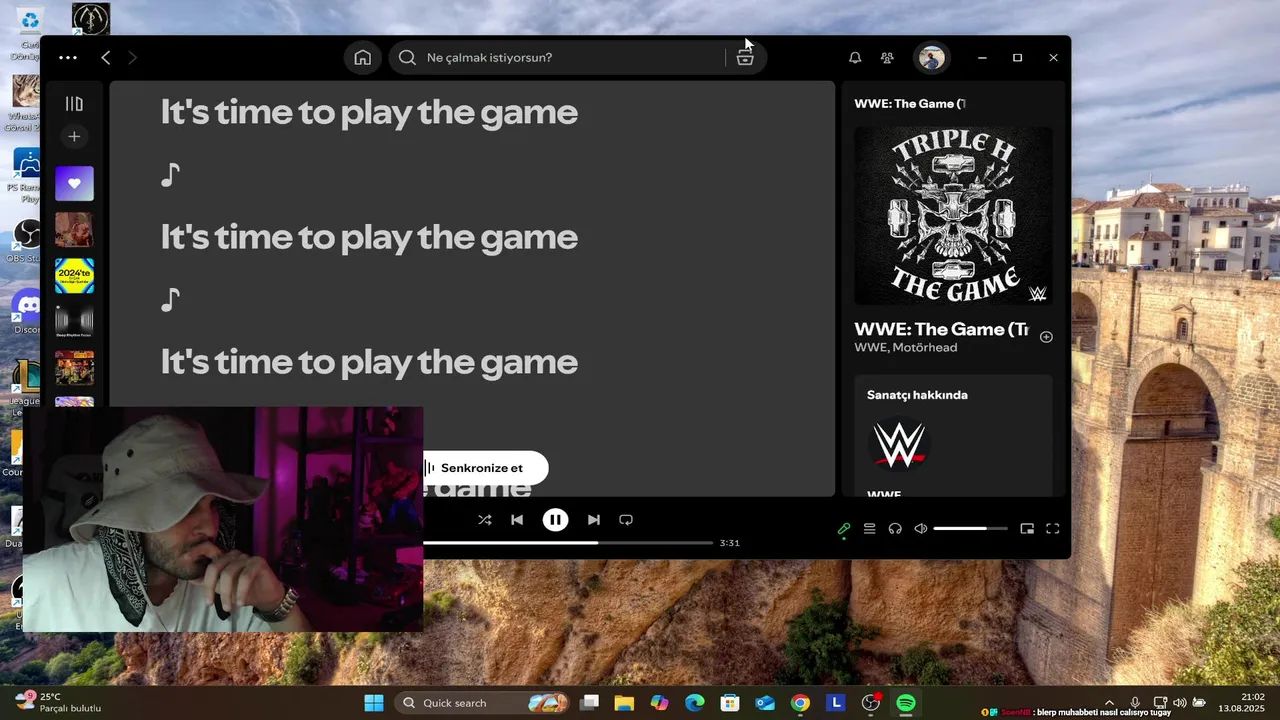Open connect to a device headphones icon
This screenshot has width=1280, height=720.
[x=895, y=529]
